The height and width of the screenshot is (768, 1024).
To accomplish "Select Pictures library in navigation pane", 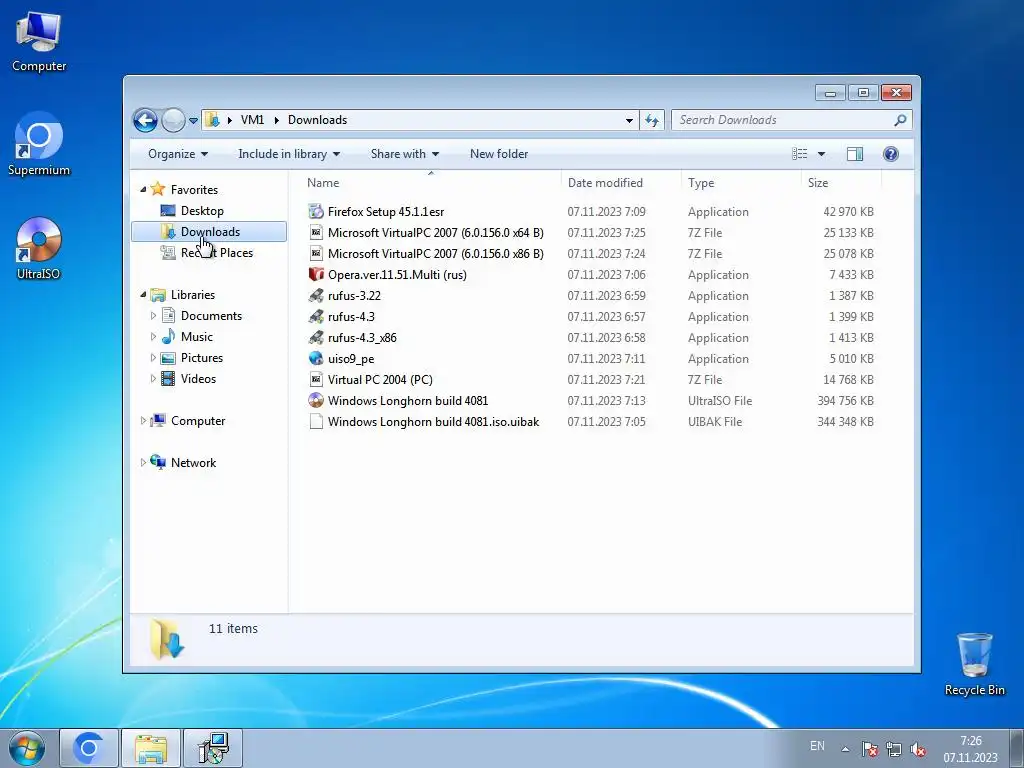I will coord(202,358).
